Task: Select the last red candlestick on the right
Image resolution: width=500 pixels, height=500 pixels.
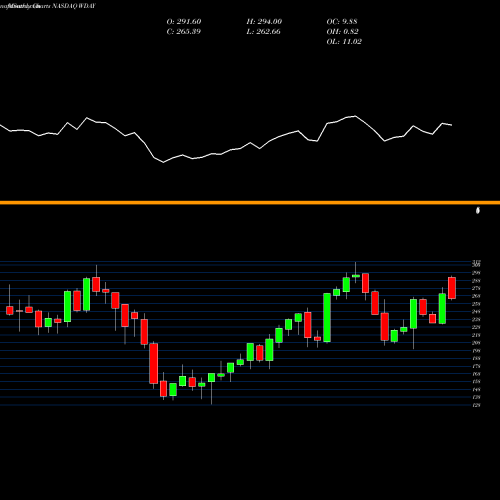Action: point(452,288)
